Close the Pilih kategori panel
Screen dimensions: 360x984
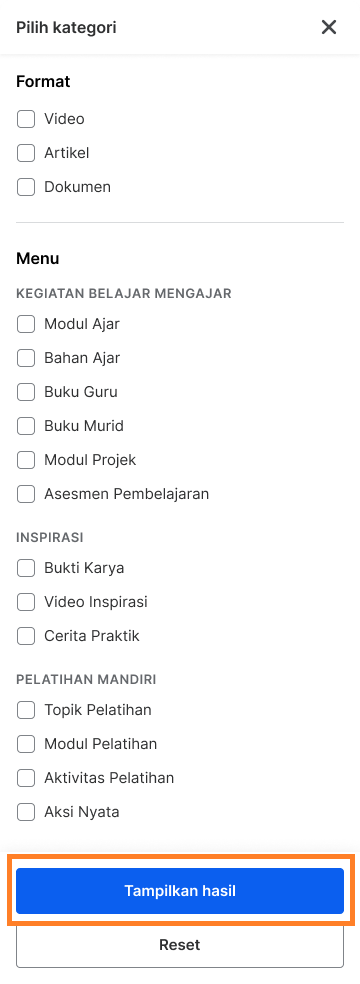329,27
